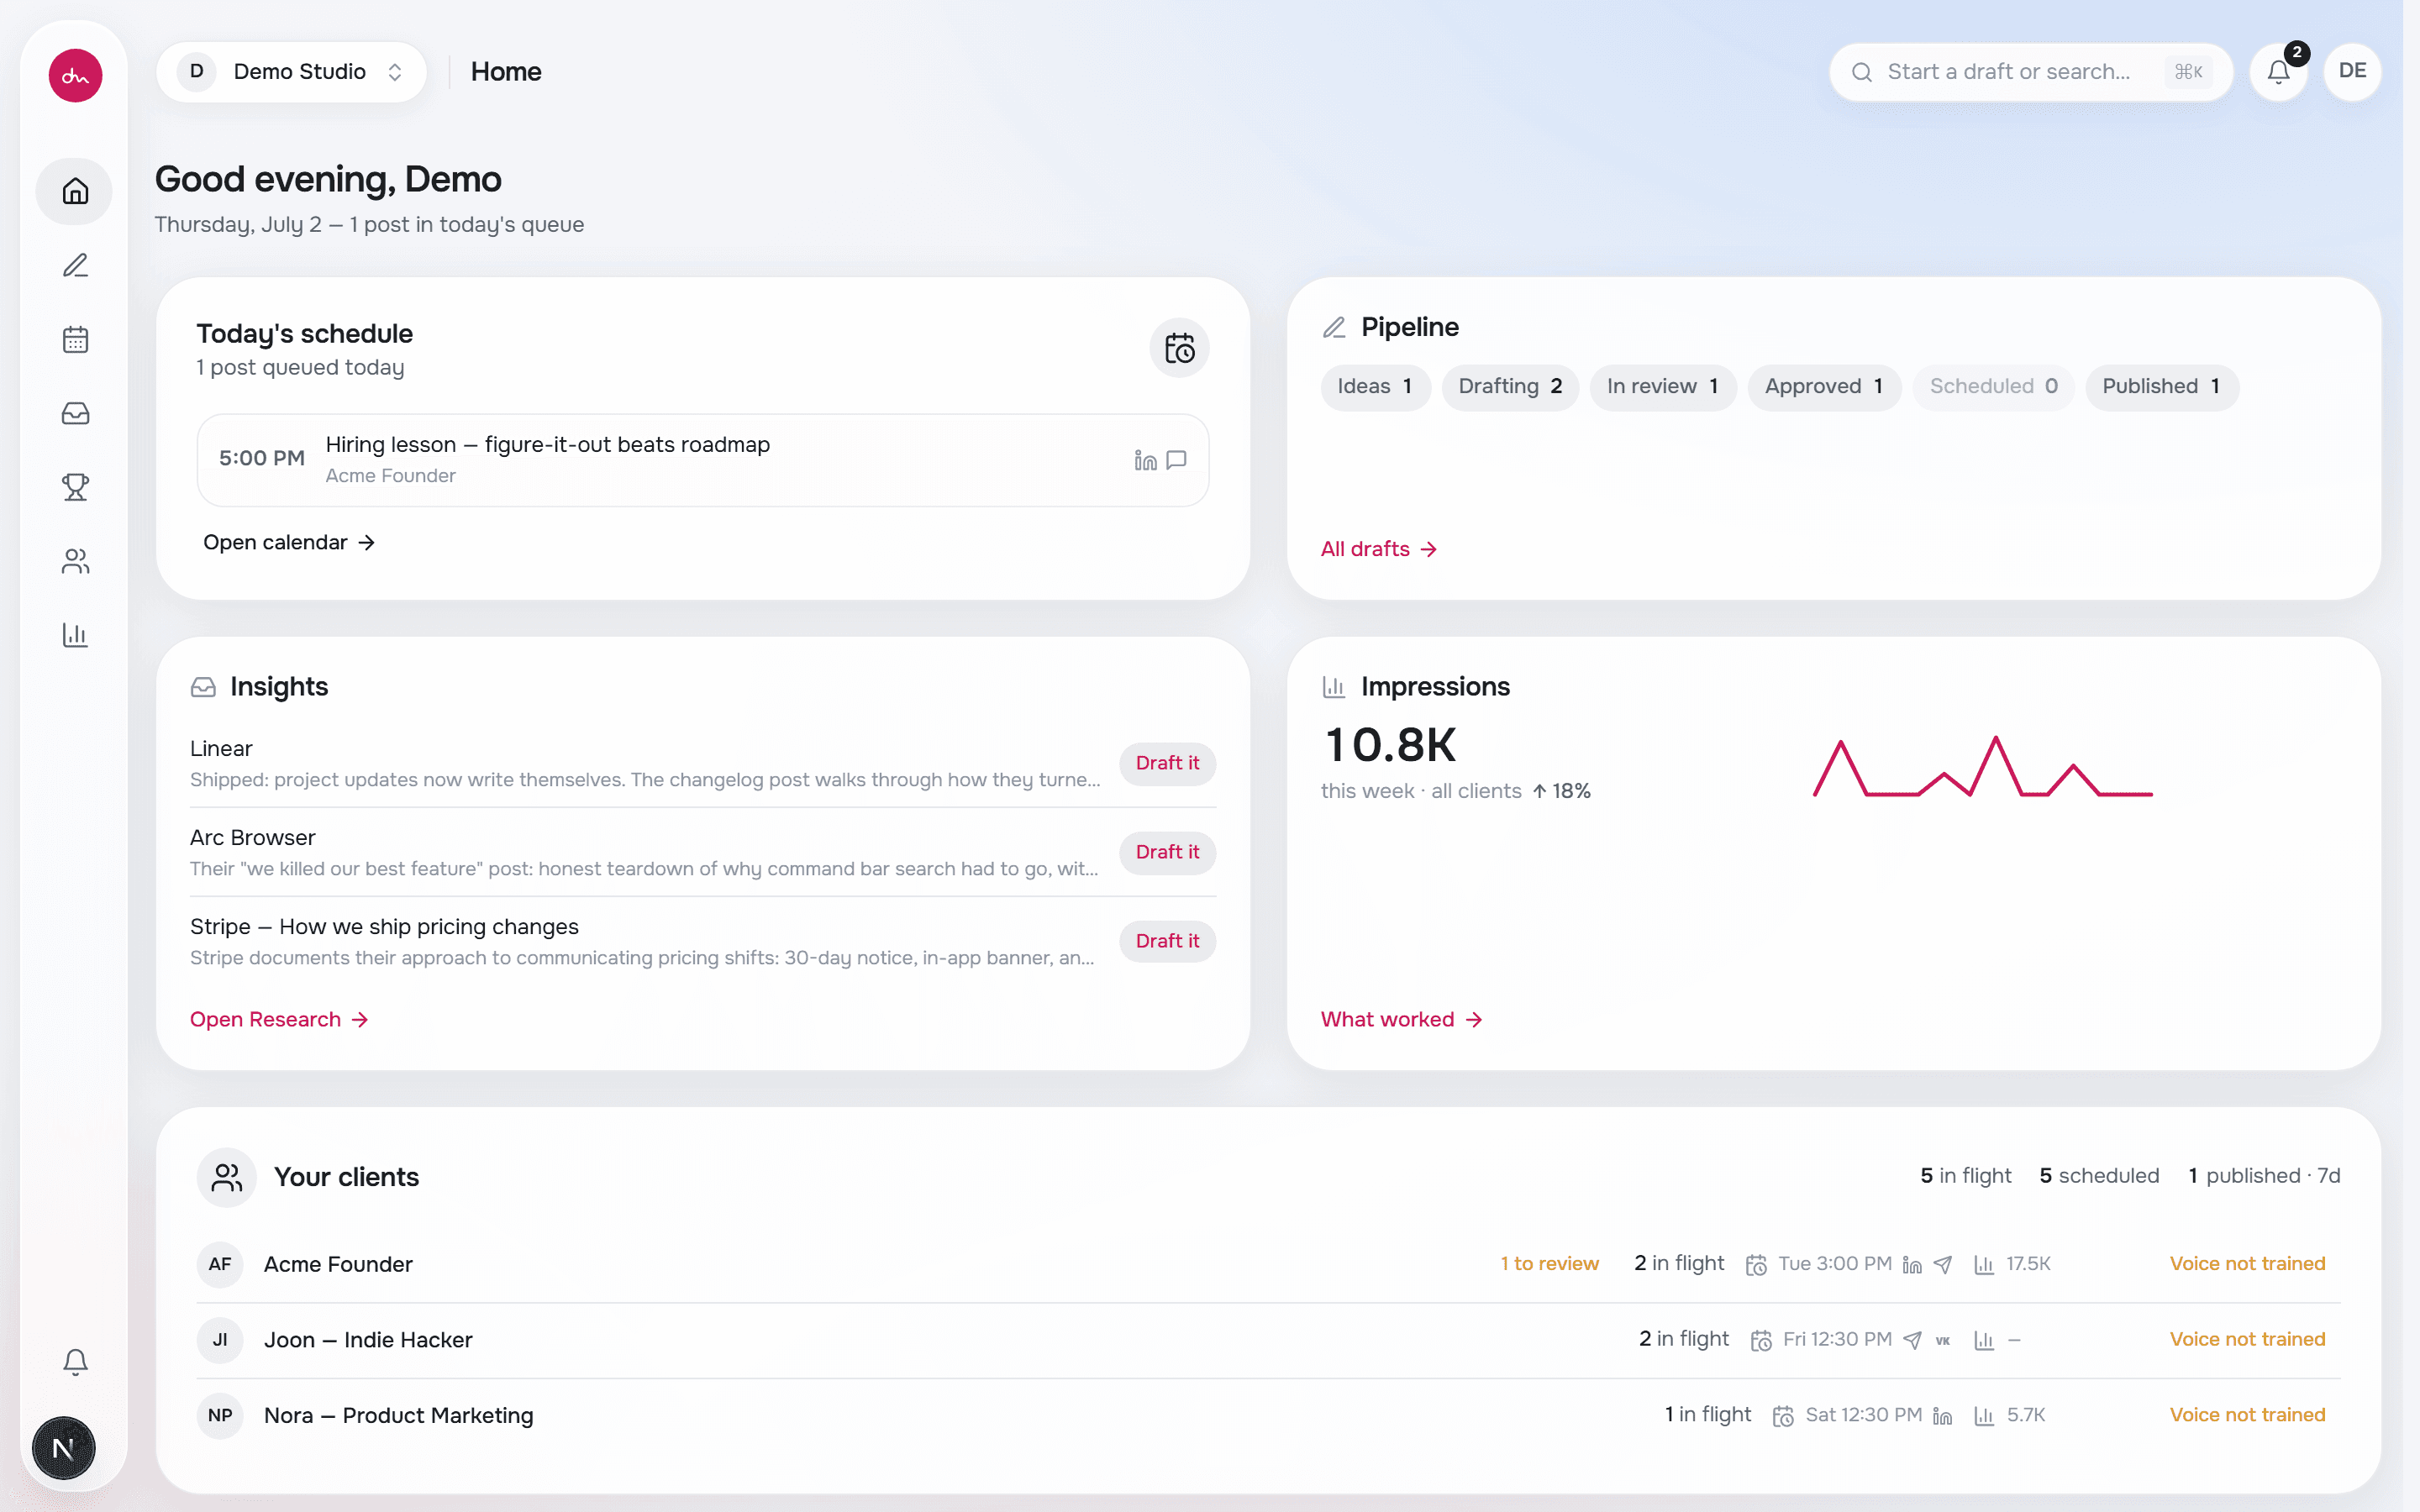Click LinkedIn icon in Nora row
The image size is (2420, 1512).
(x=1942, y=1416)
